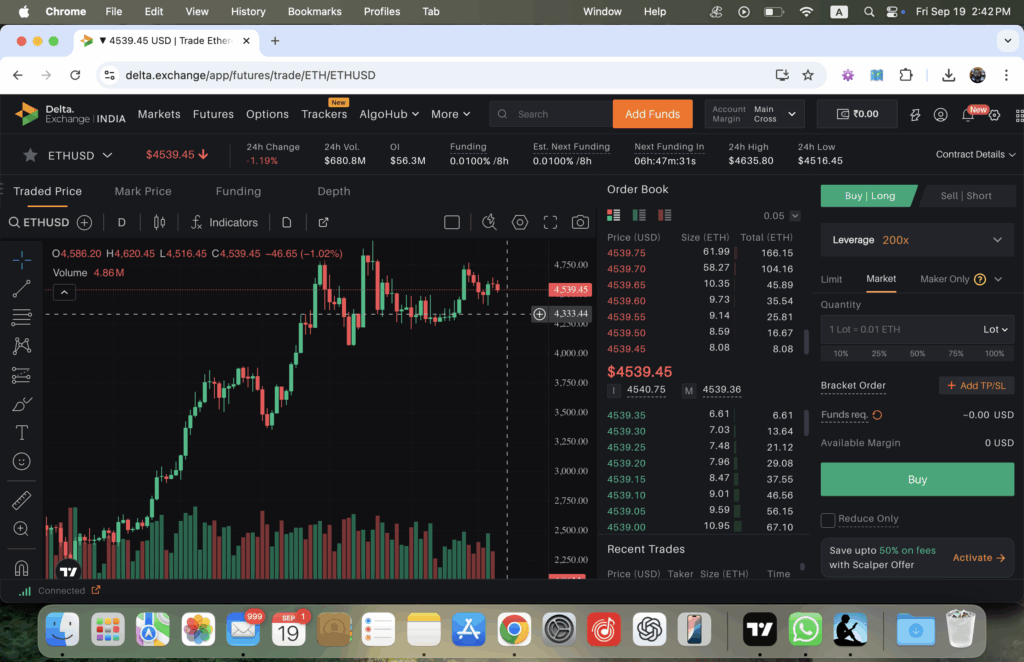Open the Markets page
The image size is (1024, 662).
point(159,114)
